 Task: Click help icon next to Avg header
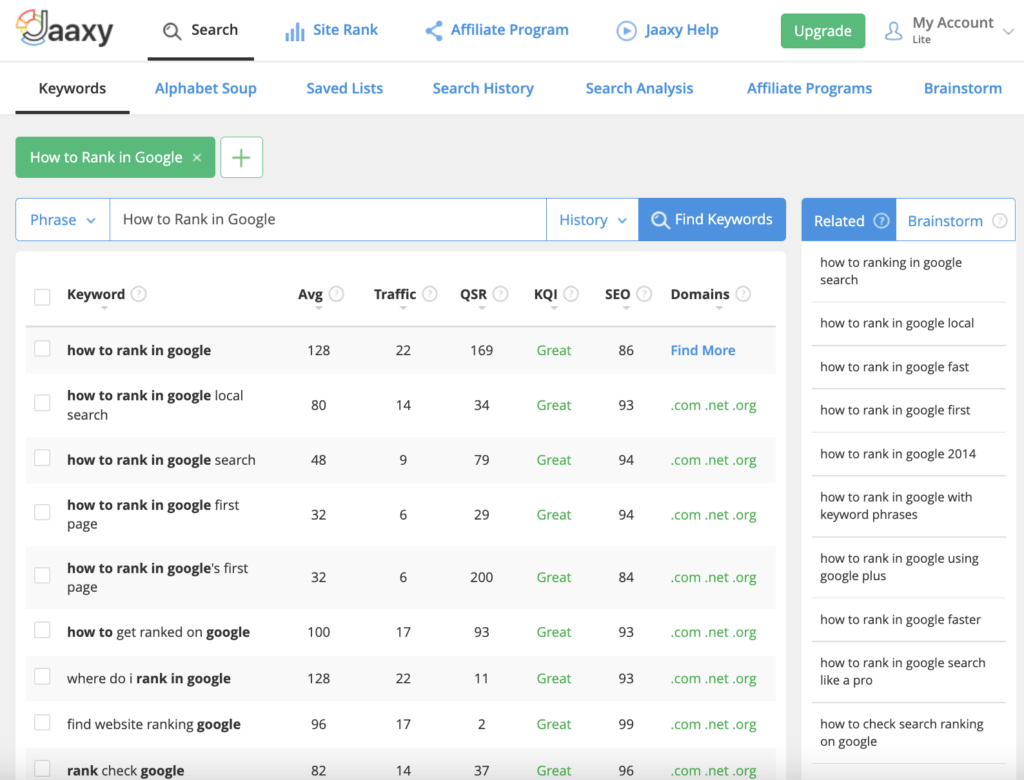pos(336,294)
